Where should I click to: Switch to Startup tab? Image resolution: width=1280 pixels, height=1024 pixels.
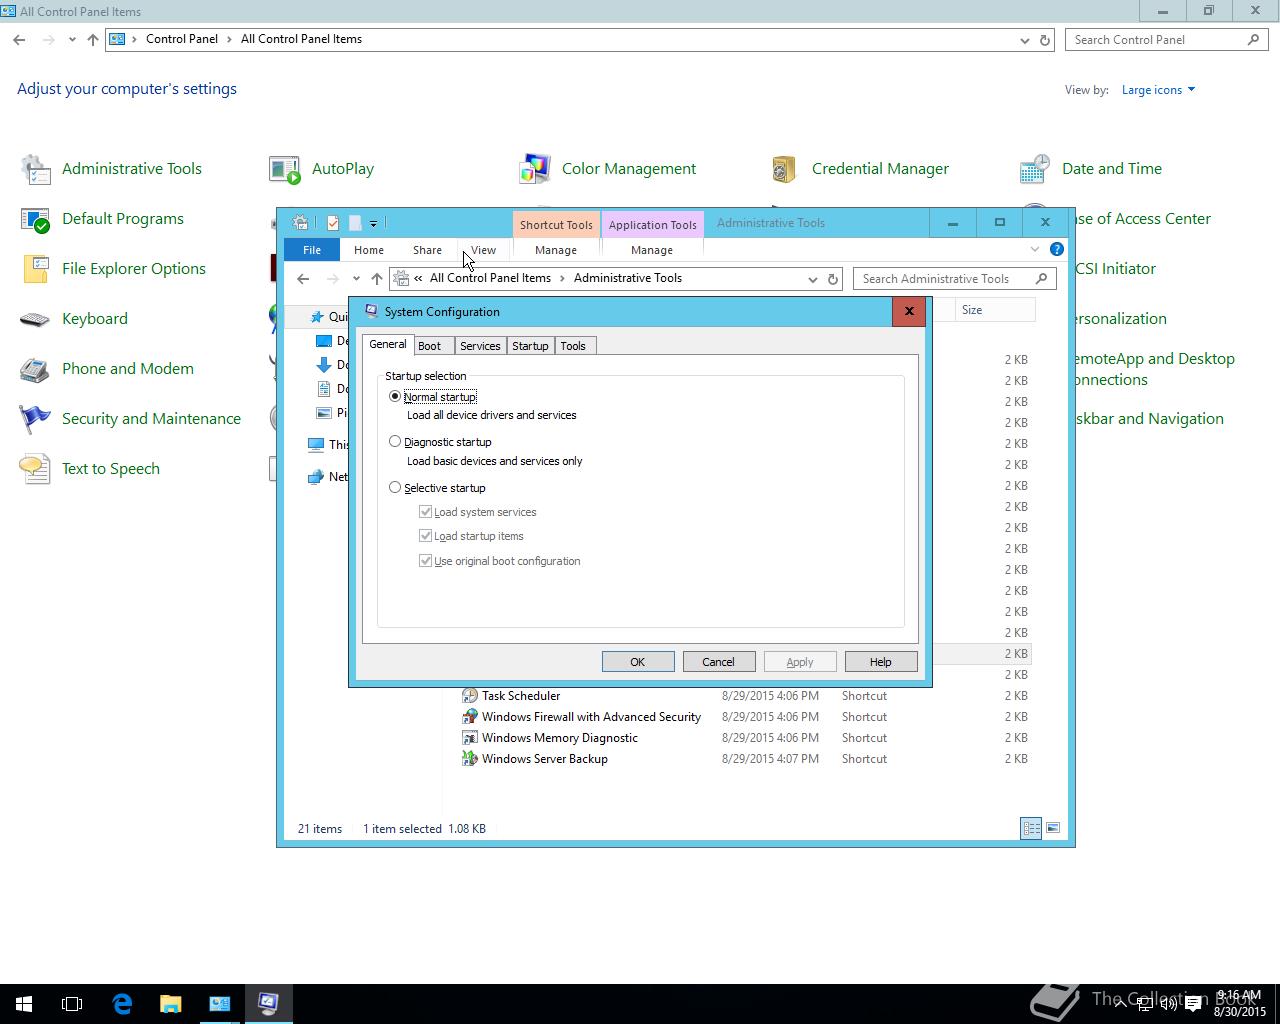pyautogui.click(x=530, y=346)
